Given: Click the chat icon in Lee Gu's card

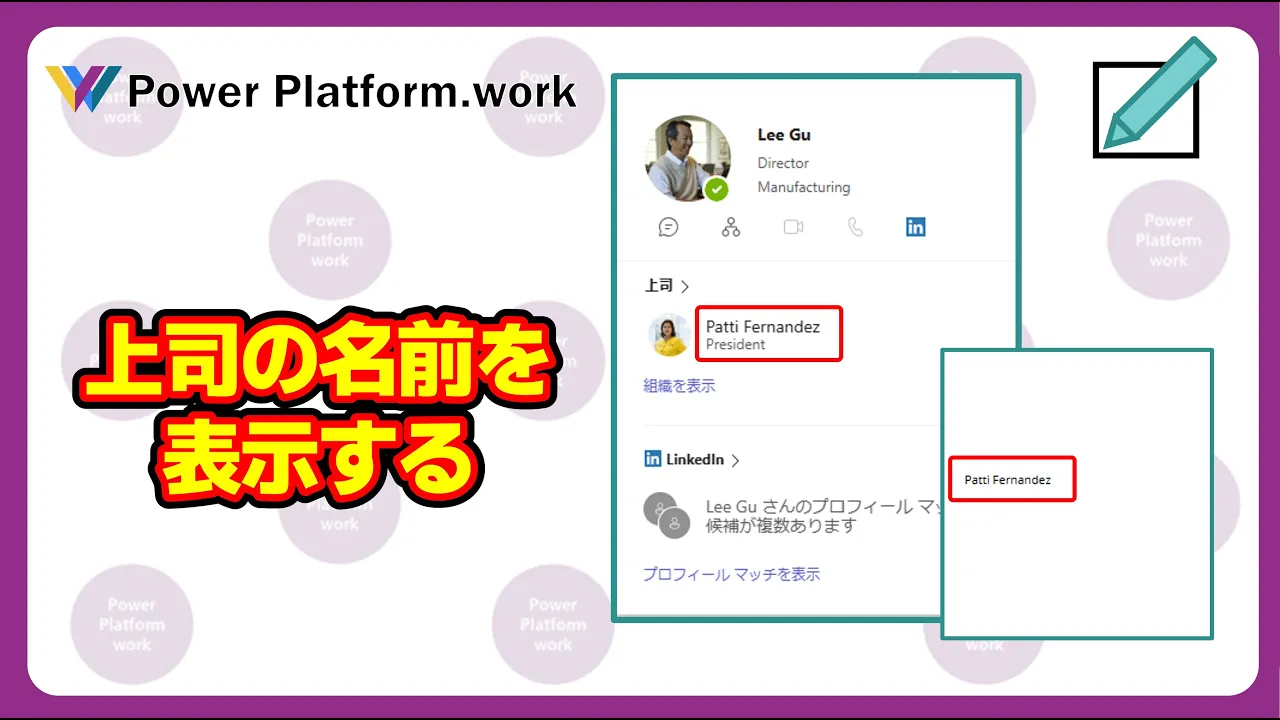Looking at the screenshot, I should pos(668,227).
